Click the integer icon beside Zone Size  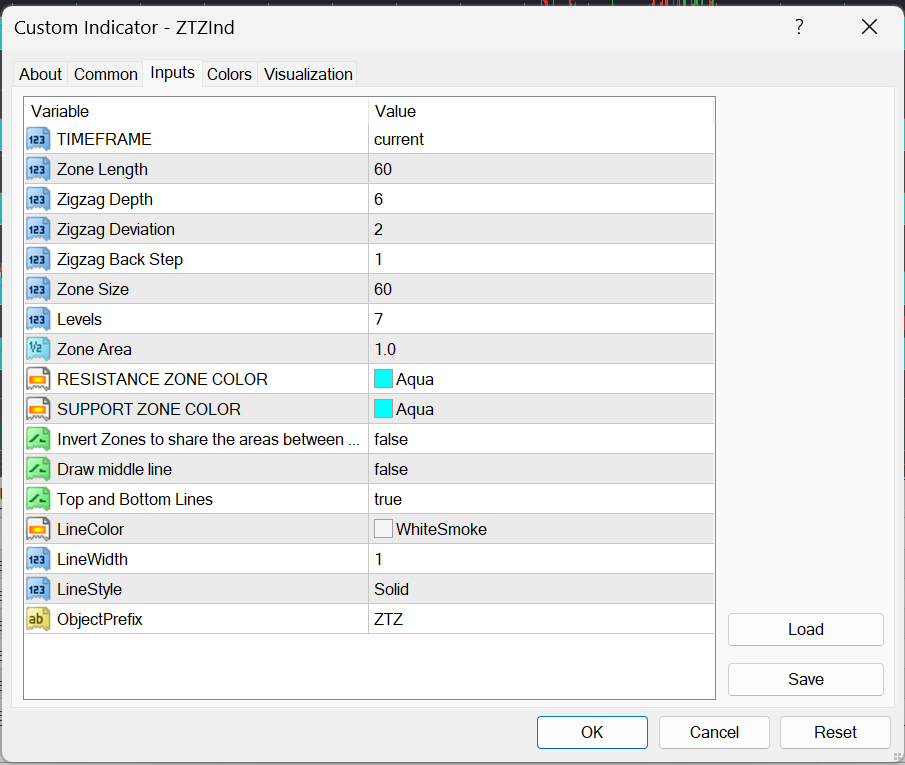click(x=38, y=289)
